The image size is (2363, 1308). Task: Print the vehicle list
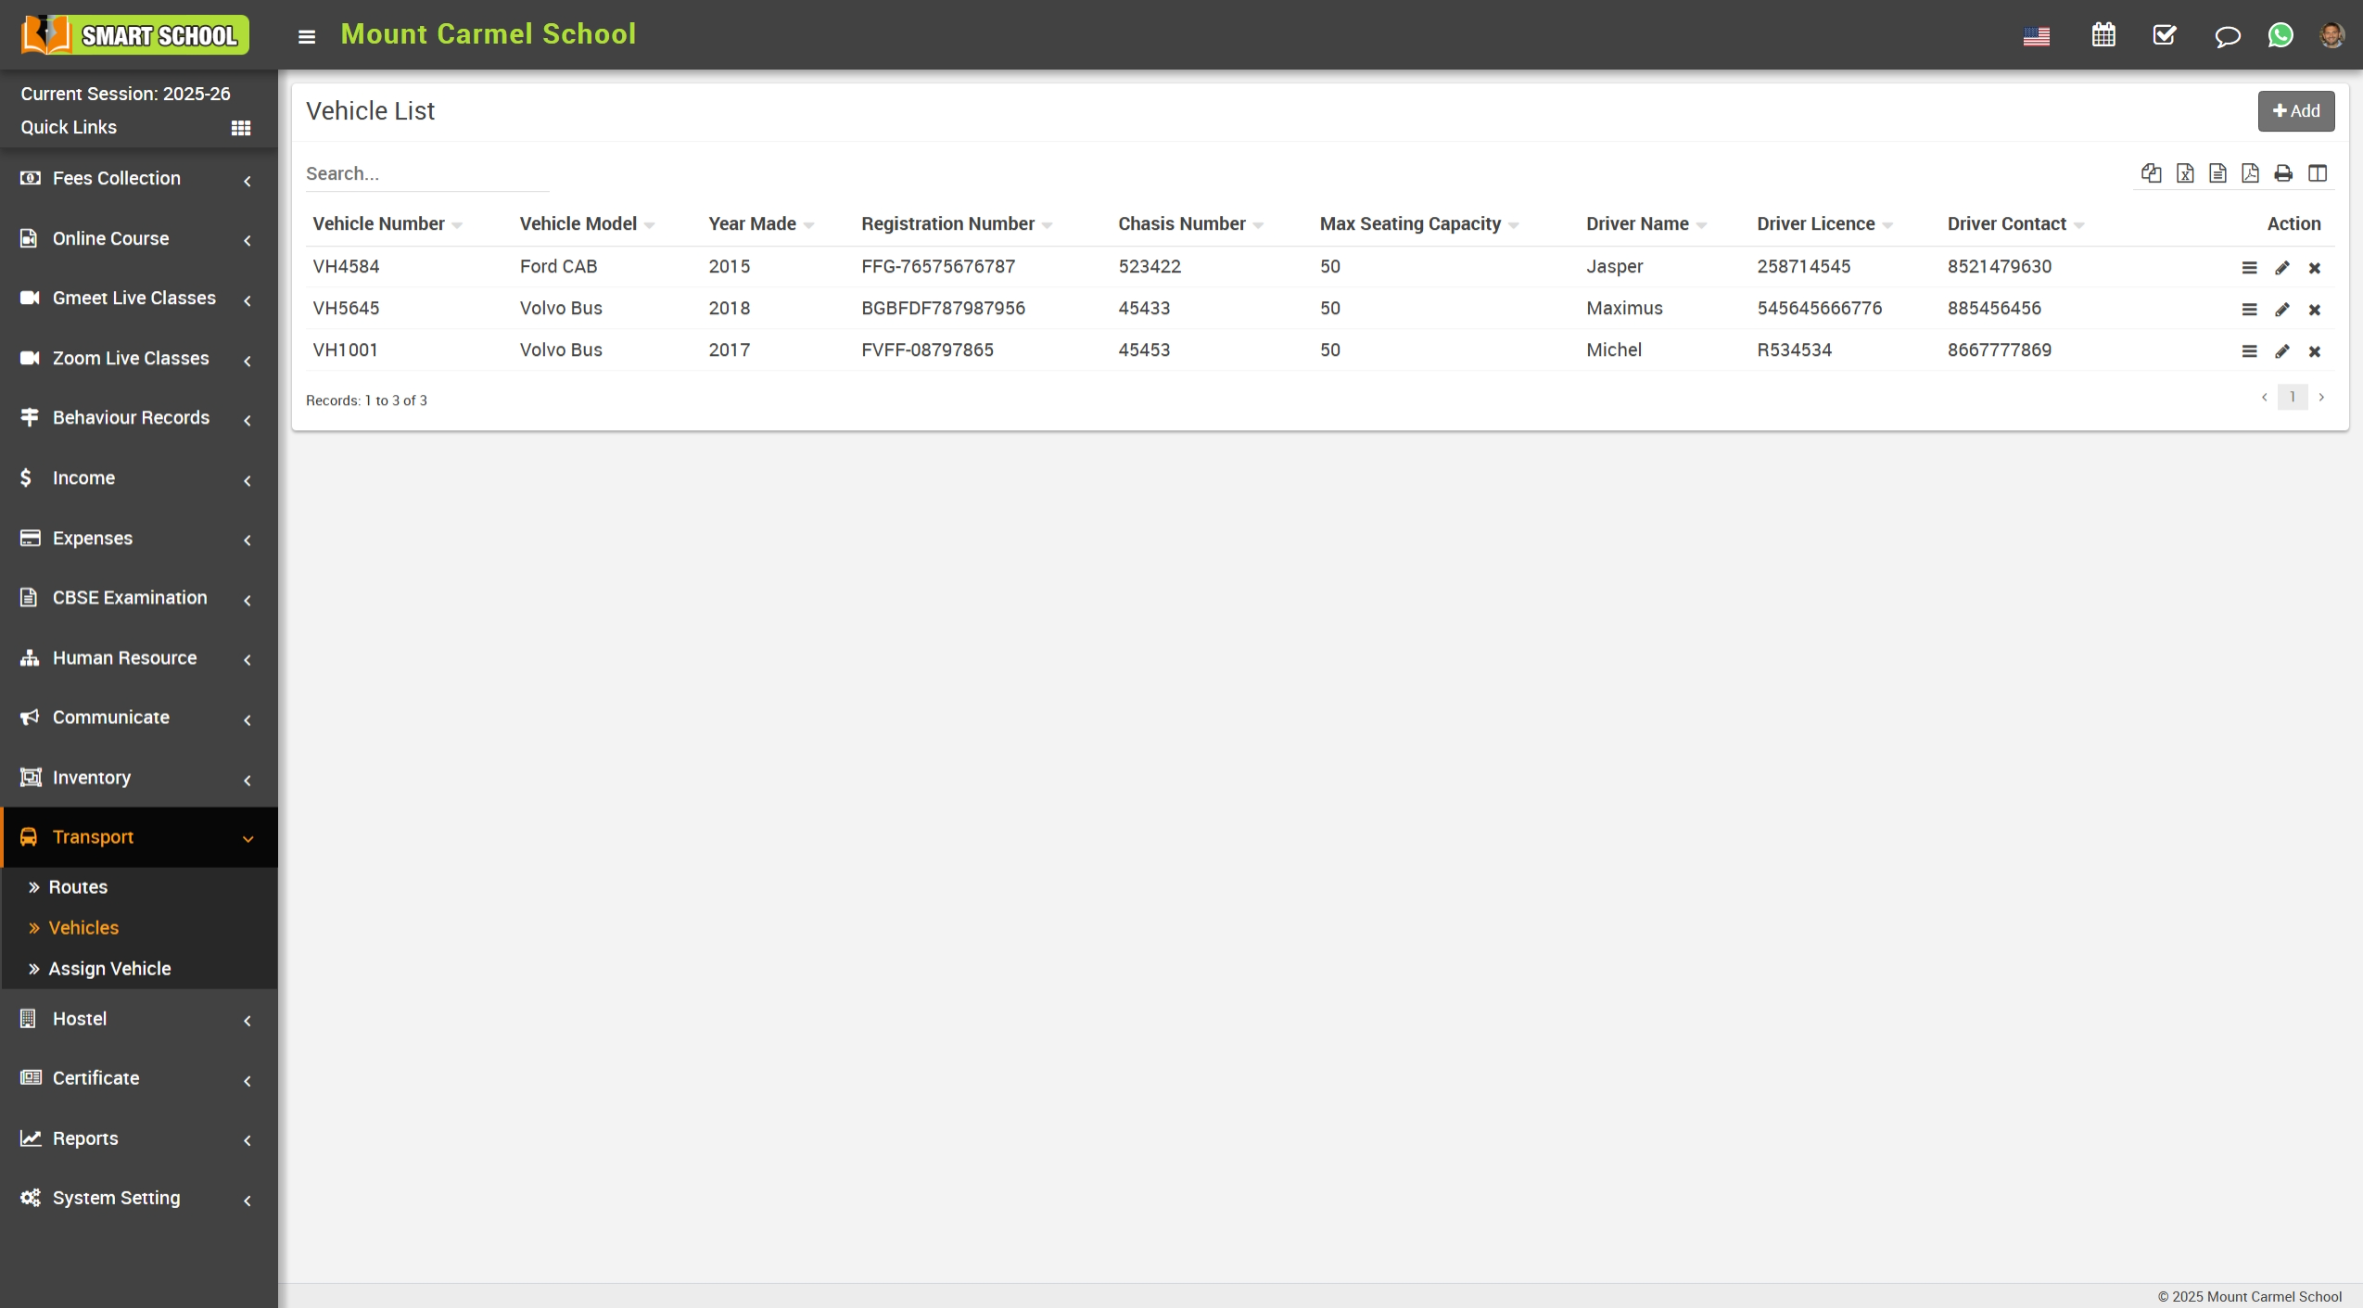[x=2283, y=173]
